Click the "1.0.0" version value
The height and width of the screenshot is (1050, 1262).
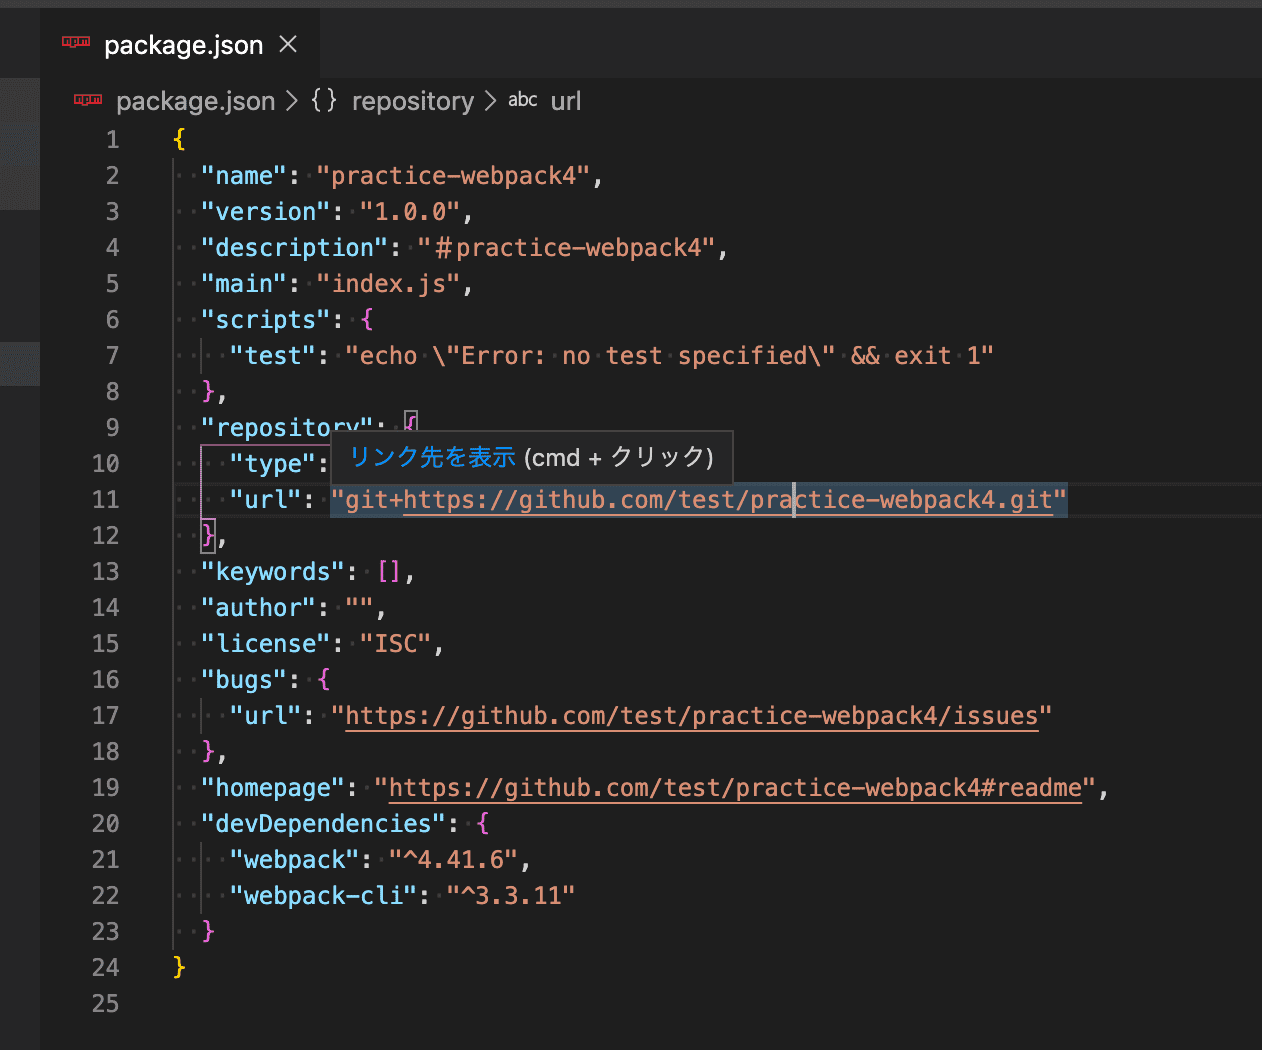pyautogui.click(x=410, y=211)
